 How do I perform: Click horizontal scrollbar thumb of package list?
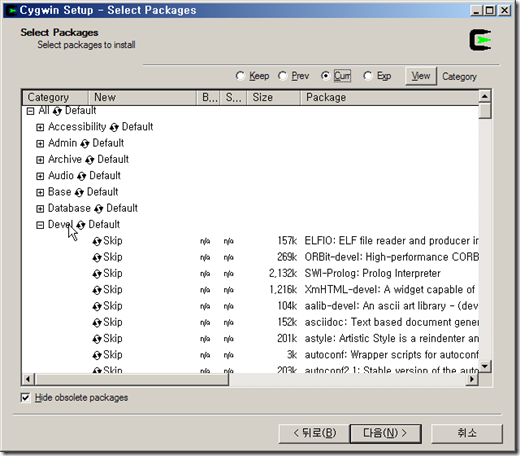tap(131, 379)
